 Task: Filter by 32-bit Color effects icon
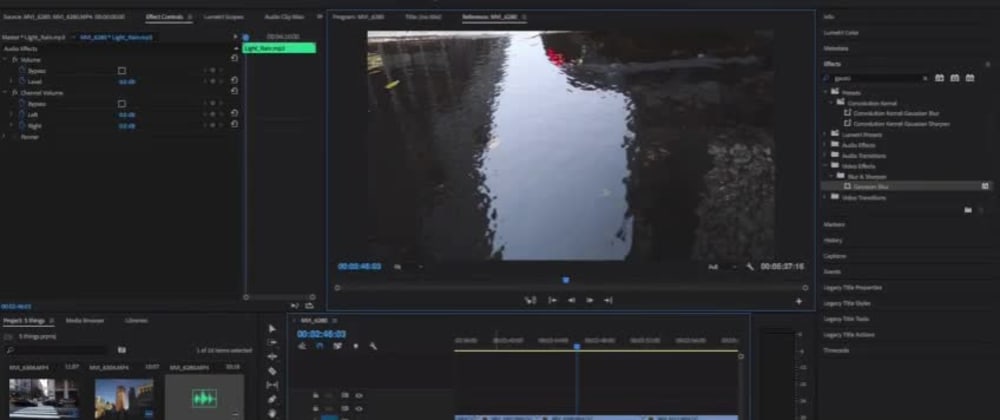(955, 78)
